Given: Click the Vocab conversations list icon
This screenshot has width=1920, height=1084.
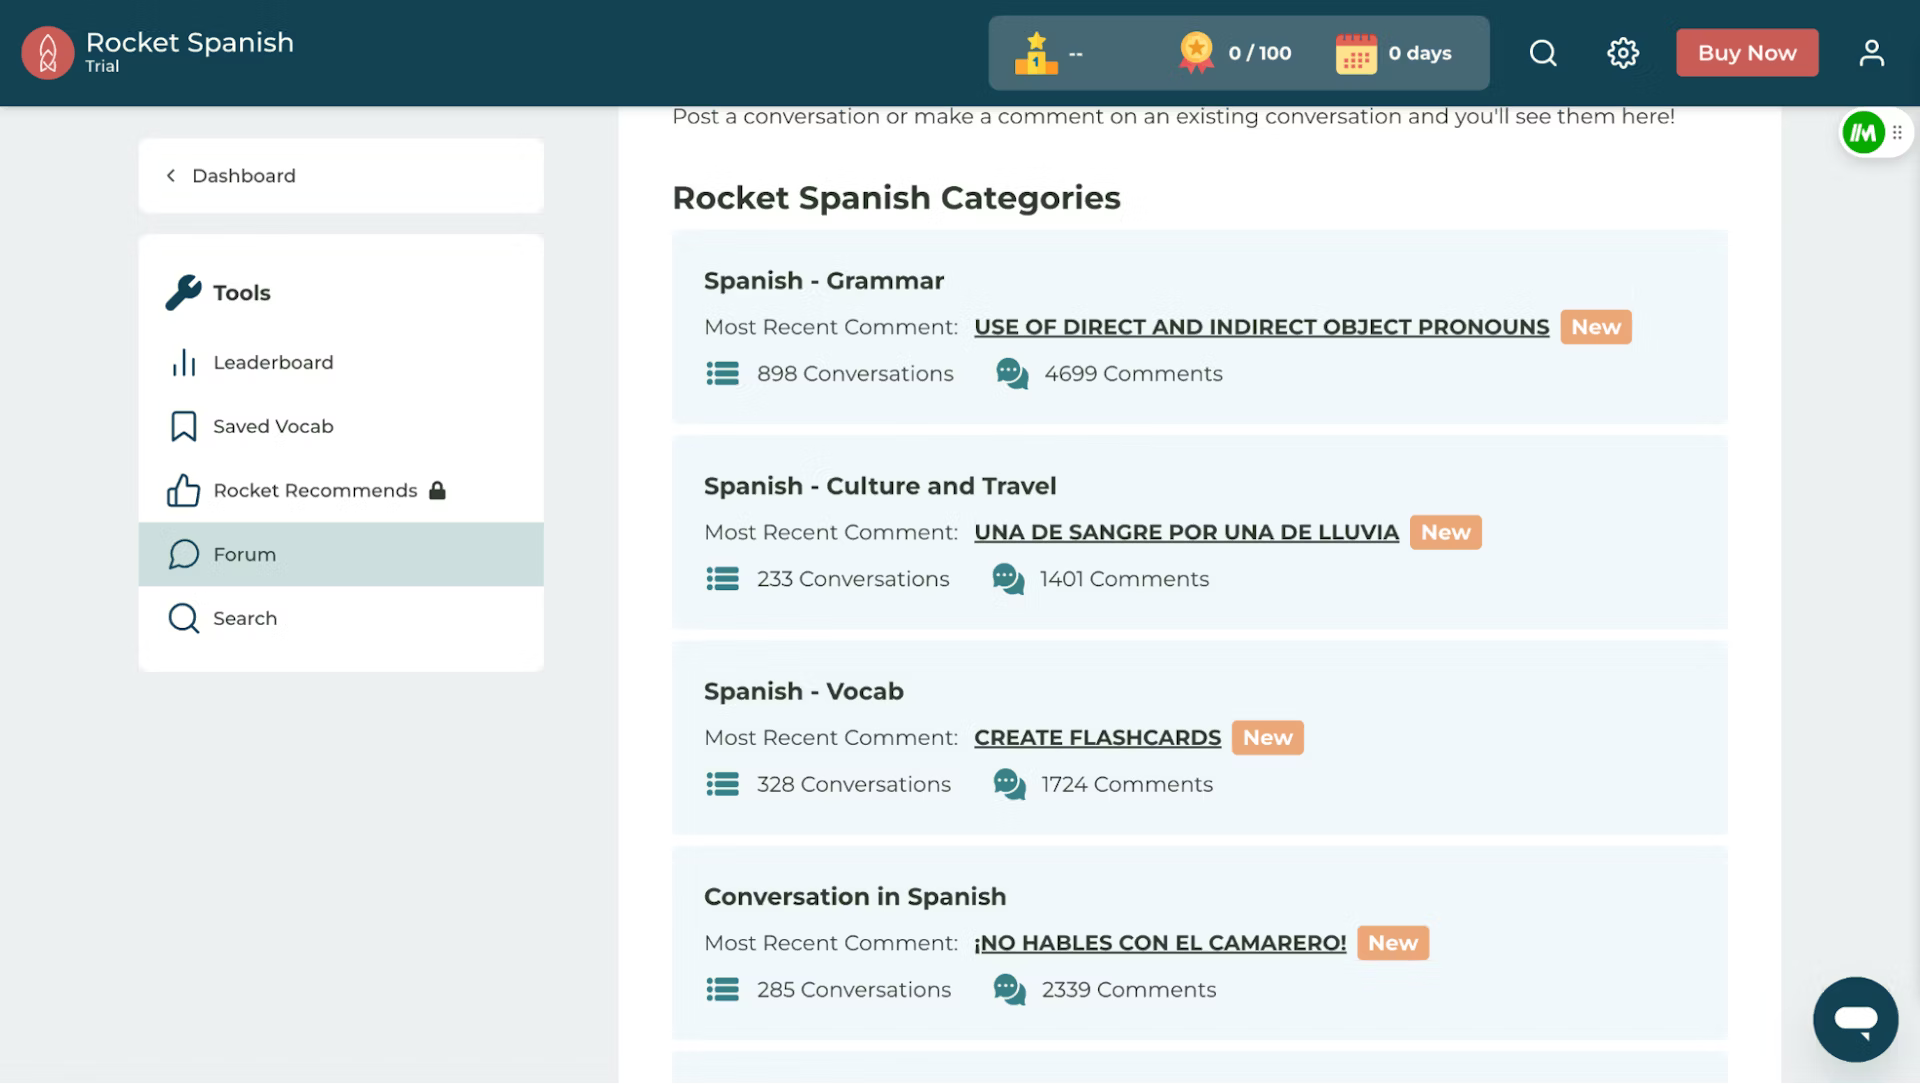Looking at the screenshot, I should [x=722, y=784].
